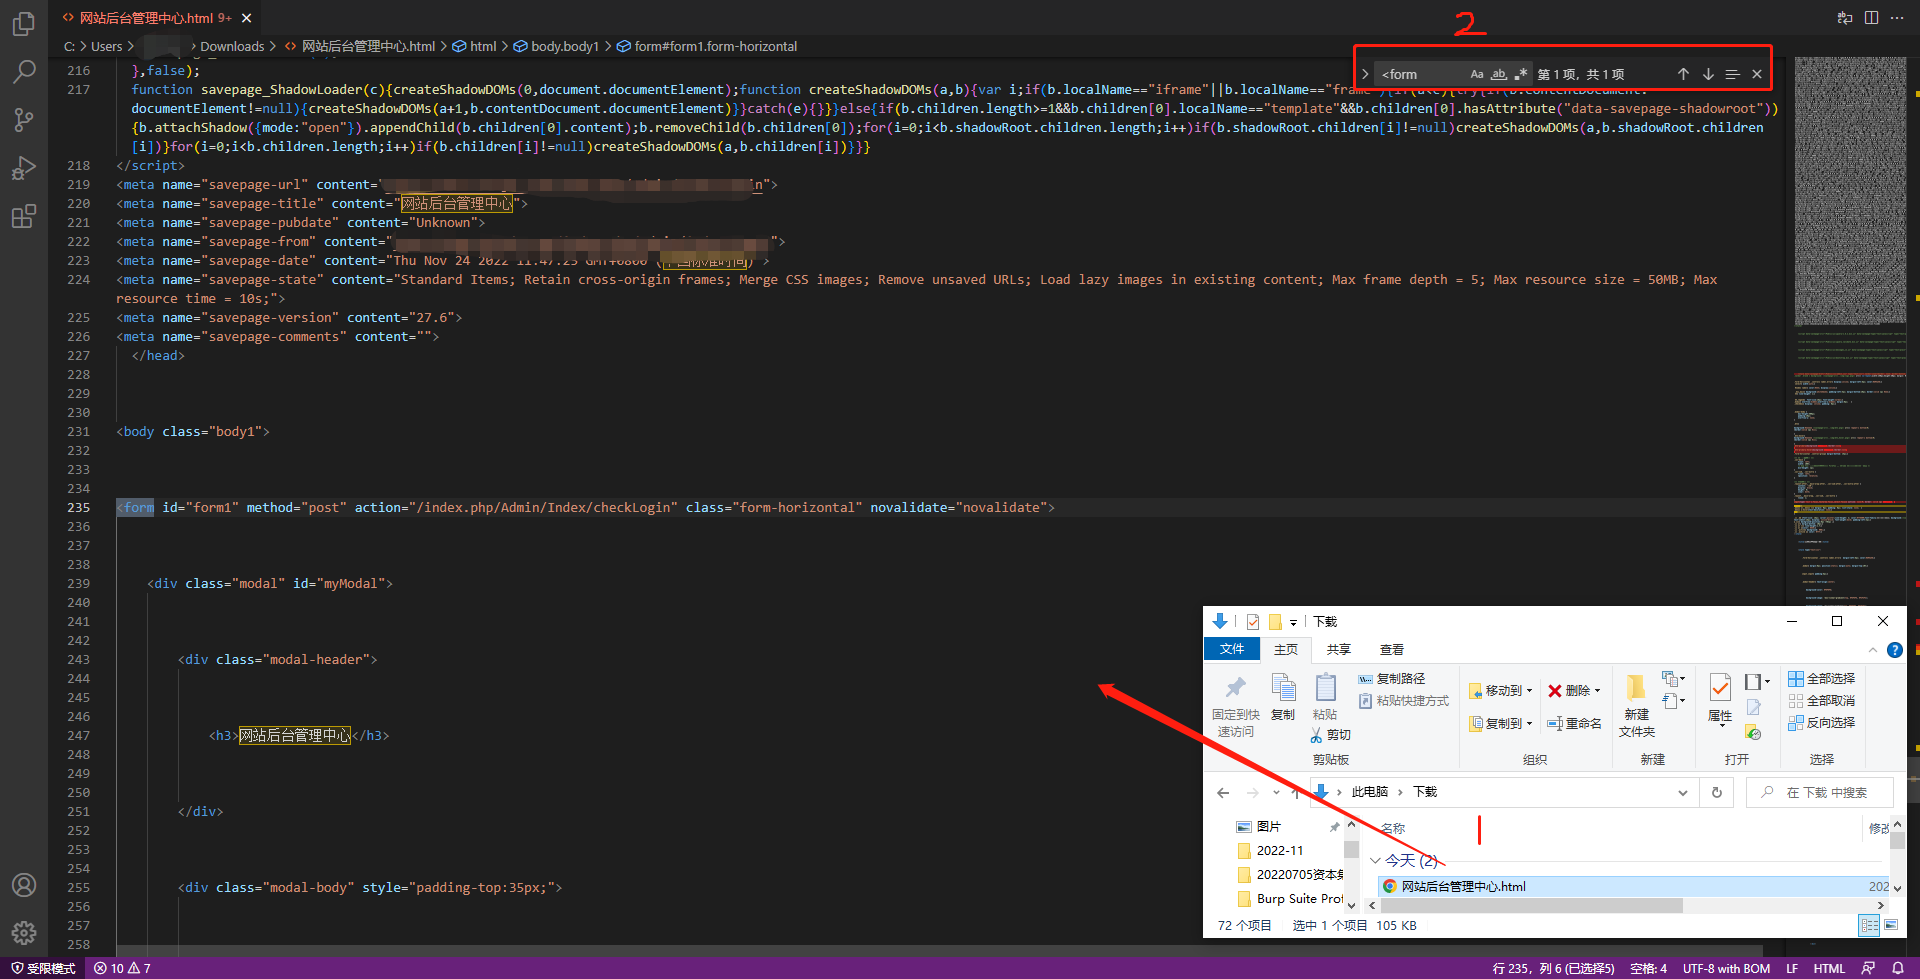Open the errors and warnings status item
Viewport: 1920px width, 979px height.
pos(122,968)
